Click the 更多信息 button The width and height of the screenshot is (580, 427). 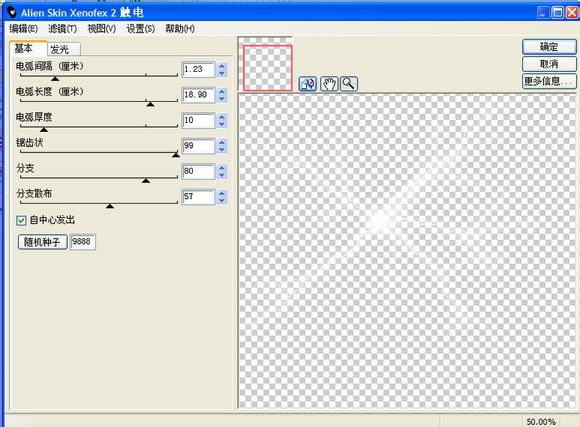(x=549, y=81)
